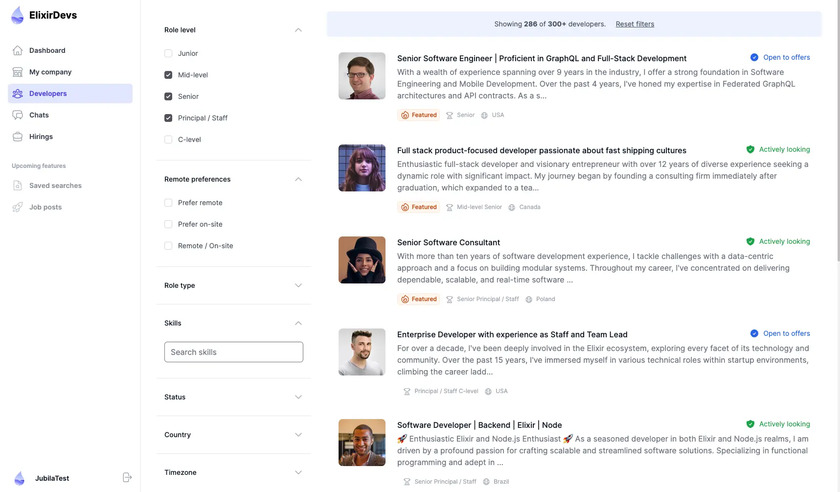This screenshot has width=840, height=492.
Task: Uncheck the Mid-level role checkbox
Action: pos(168,75)
